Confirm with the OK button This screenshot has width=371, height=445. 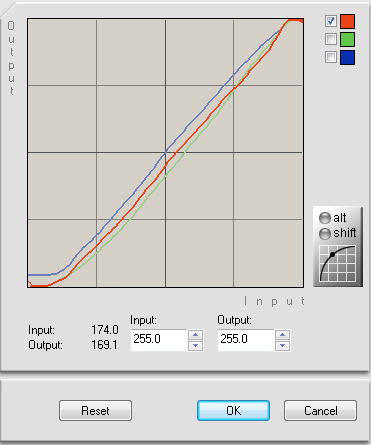click(x=233, y=411)
